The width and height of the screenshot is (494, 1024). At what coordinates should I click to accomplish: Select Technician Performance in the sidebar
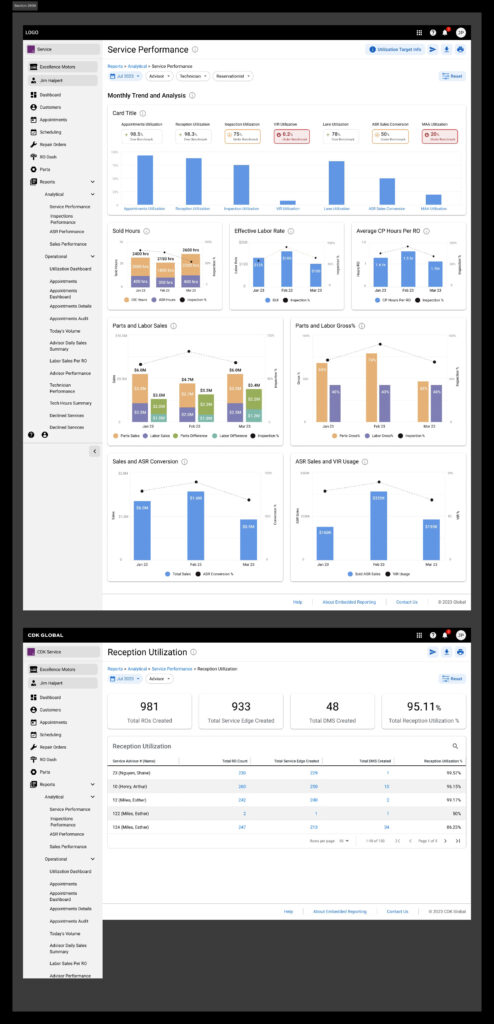click(x=62, y=389)
